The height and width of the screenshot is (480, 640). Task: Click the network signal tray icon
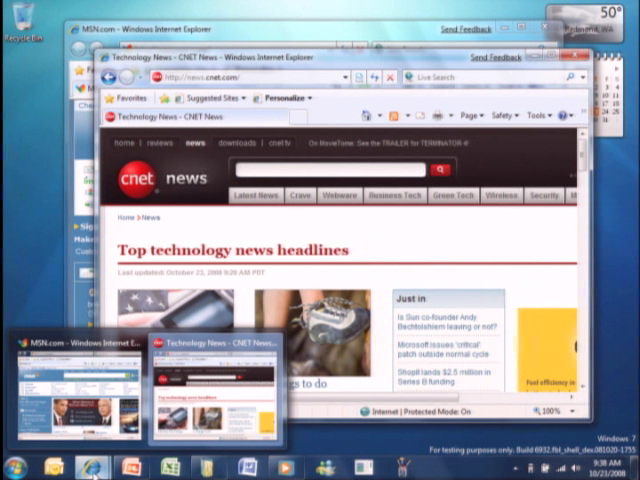click(561, 469)
